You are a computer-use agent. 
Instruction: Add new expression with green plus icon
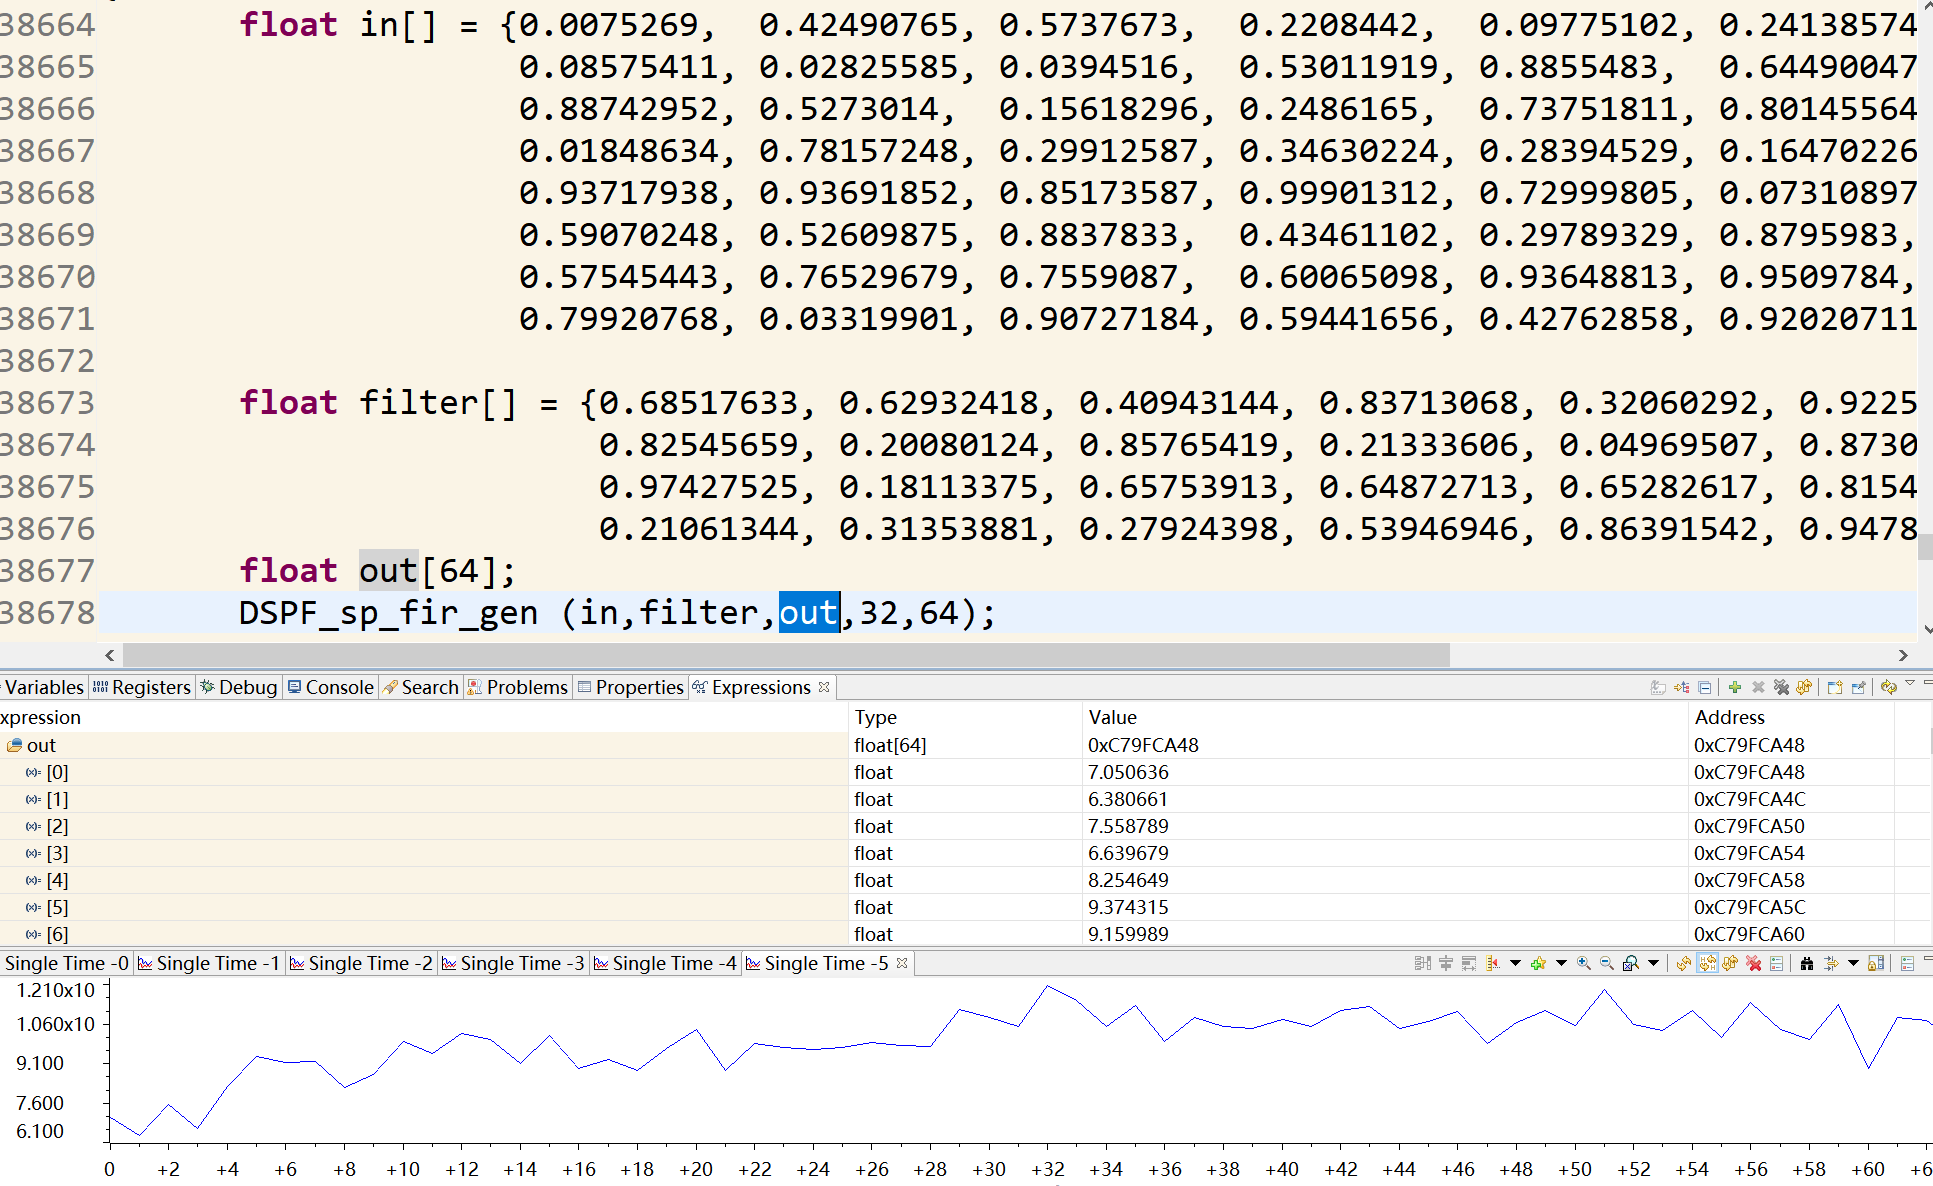tap(1735, 687)
